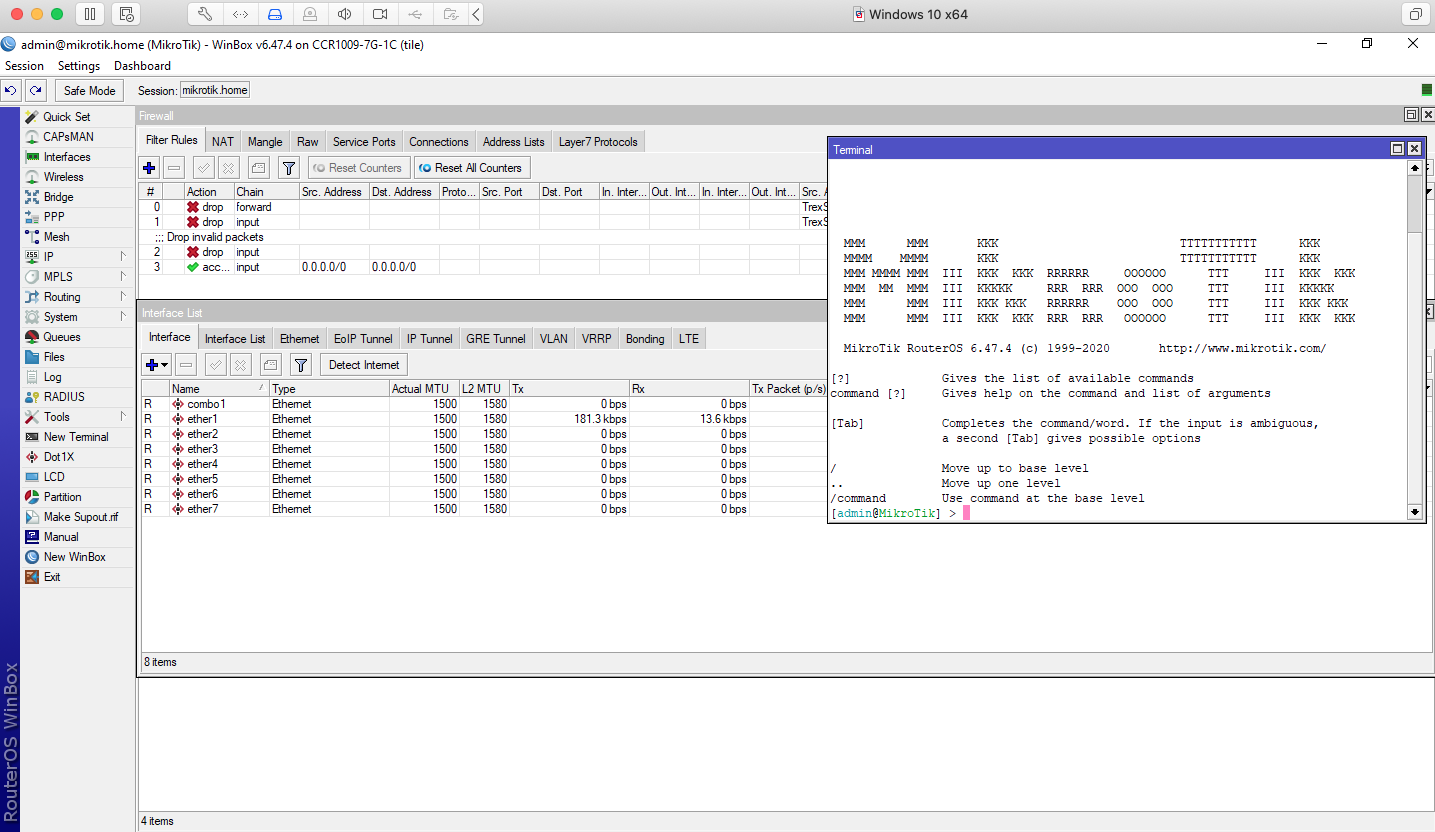
Task: Click the Redo arrow in WinBox toolbar
Action: coord(35,90)
